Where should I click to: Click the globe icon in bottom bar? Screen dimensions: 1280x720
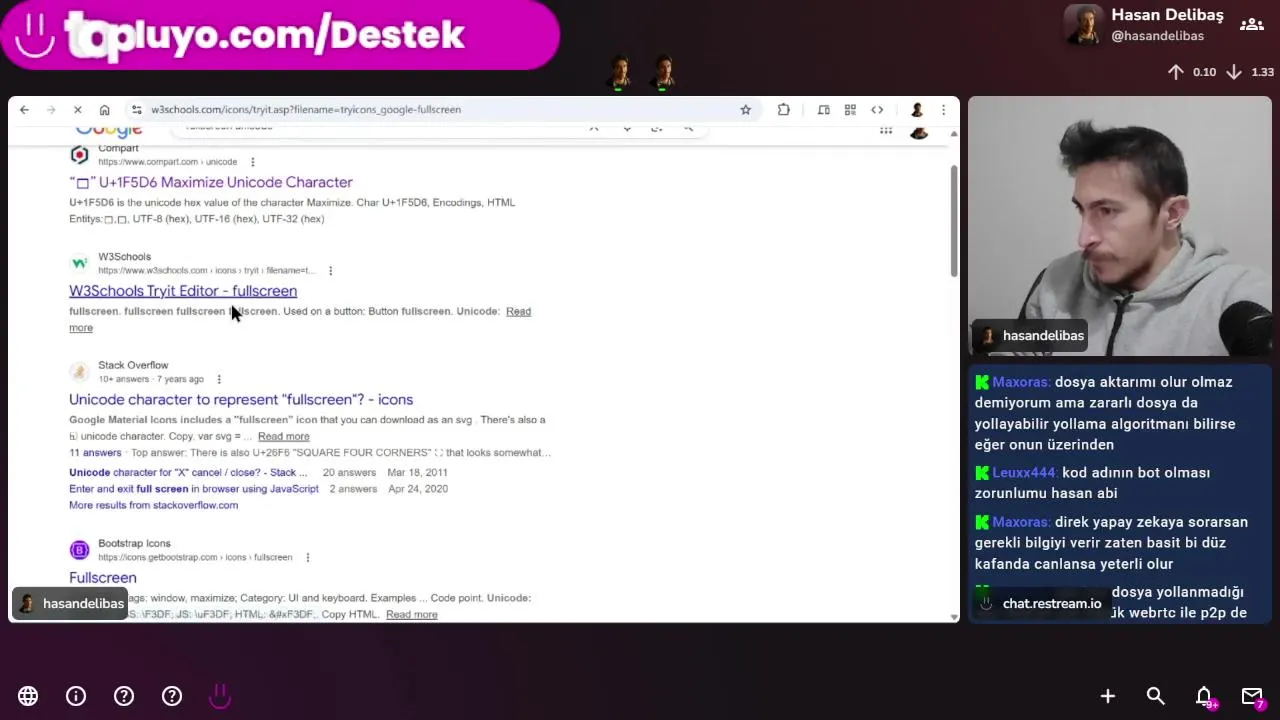click(x=28, y=696)
